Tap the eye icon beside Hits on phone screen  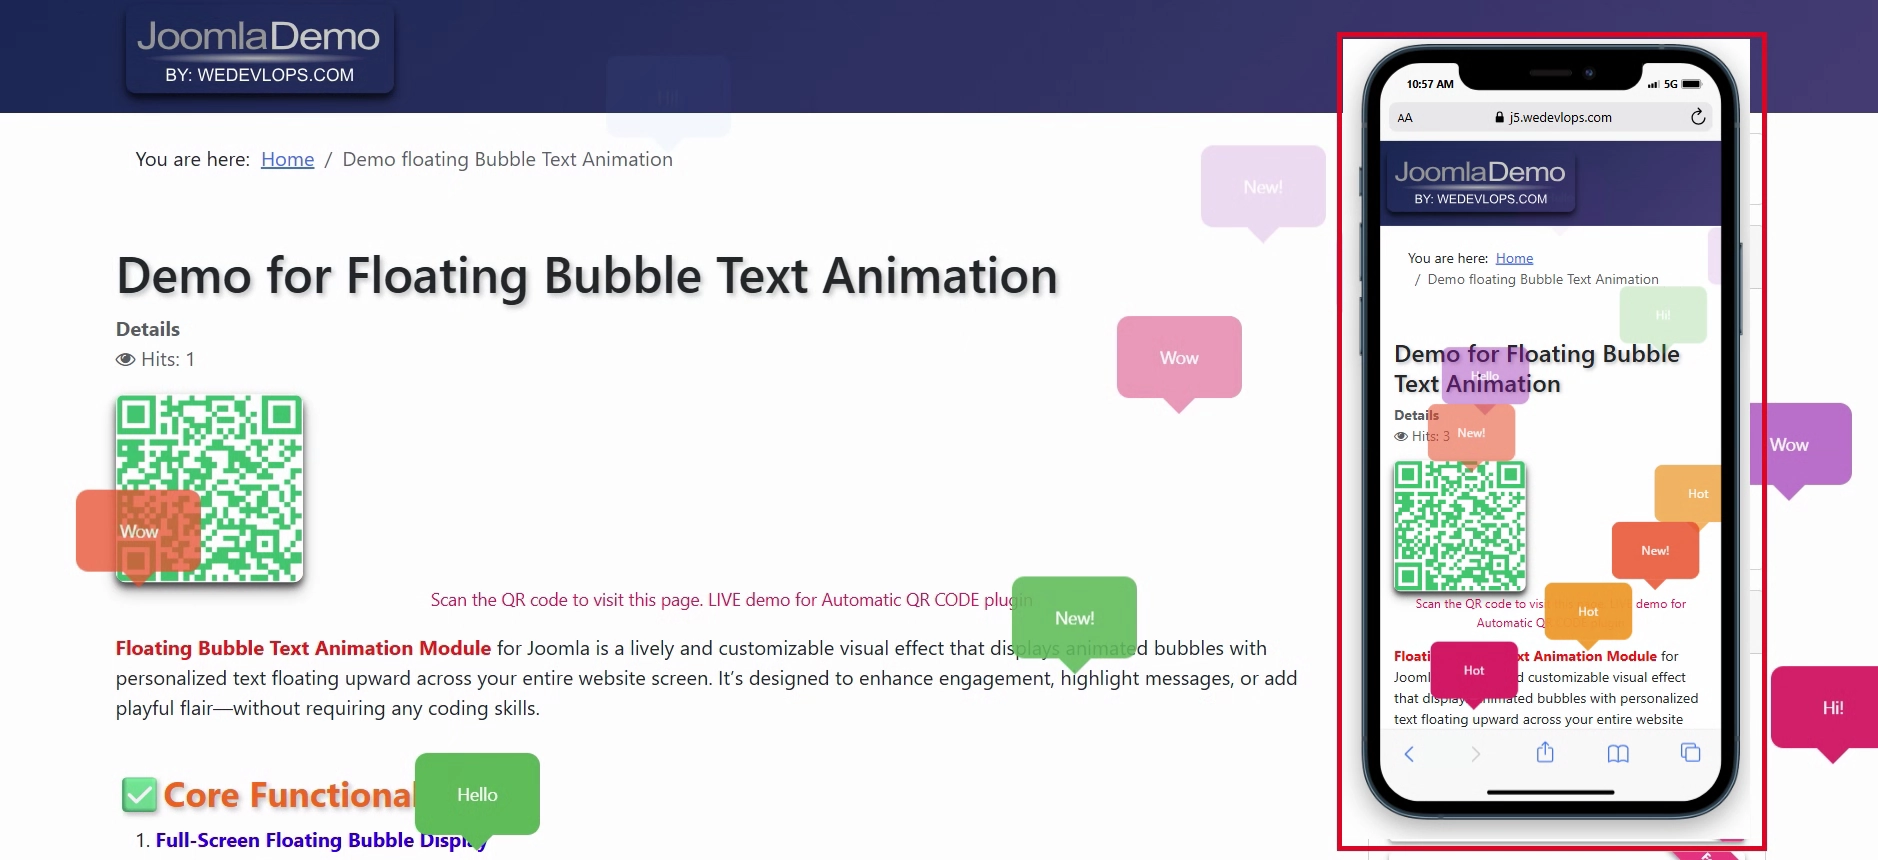[x=1401, y=436]
